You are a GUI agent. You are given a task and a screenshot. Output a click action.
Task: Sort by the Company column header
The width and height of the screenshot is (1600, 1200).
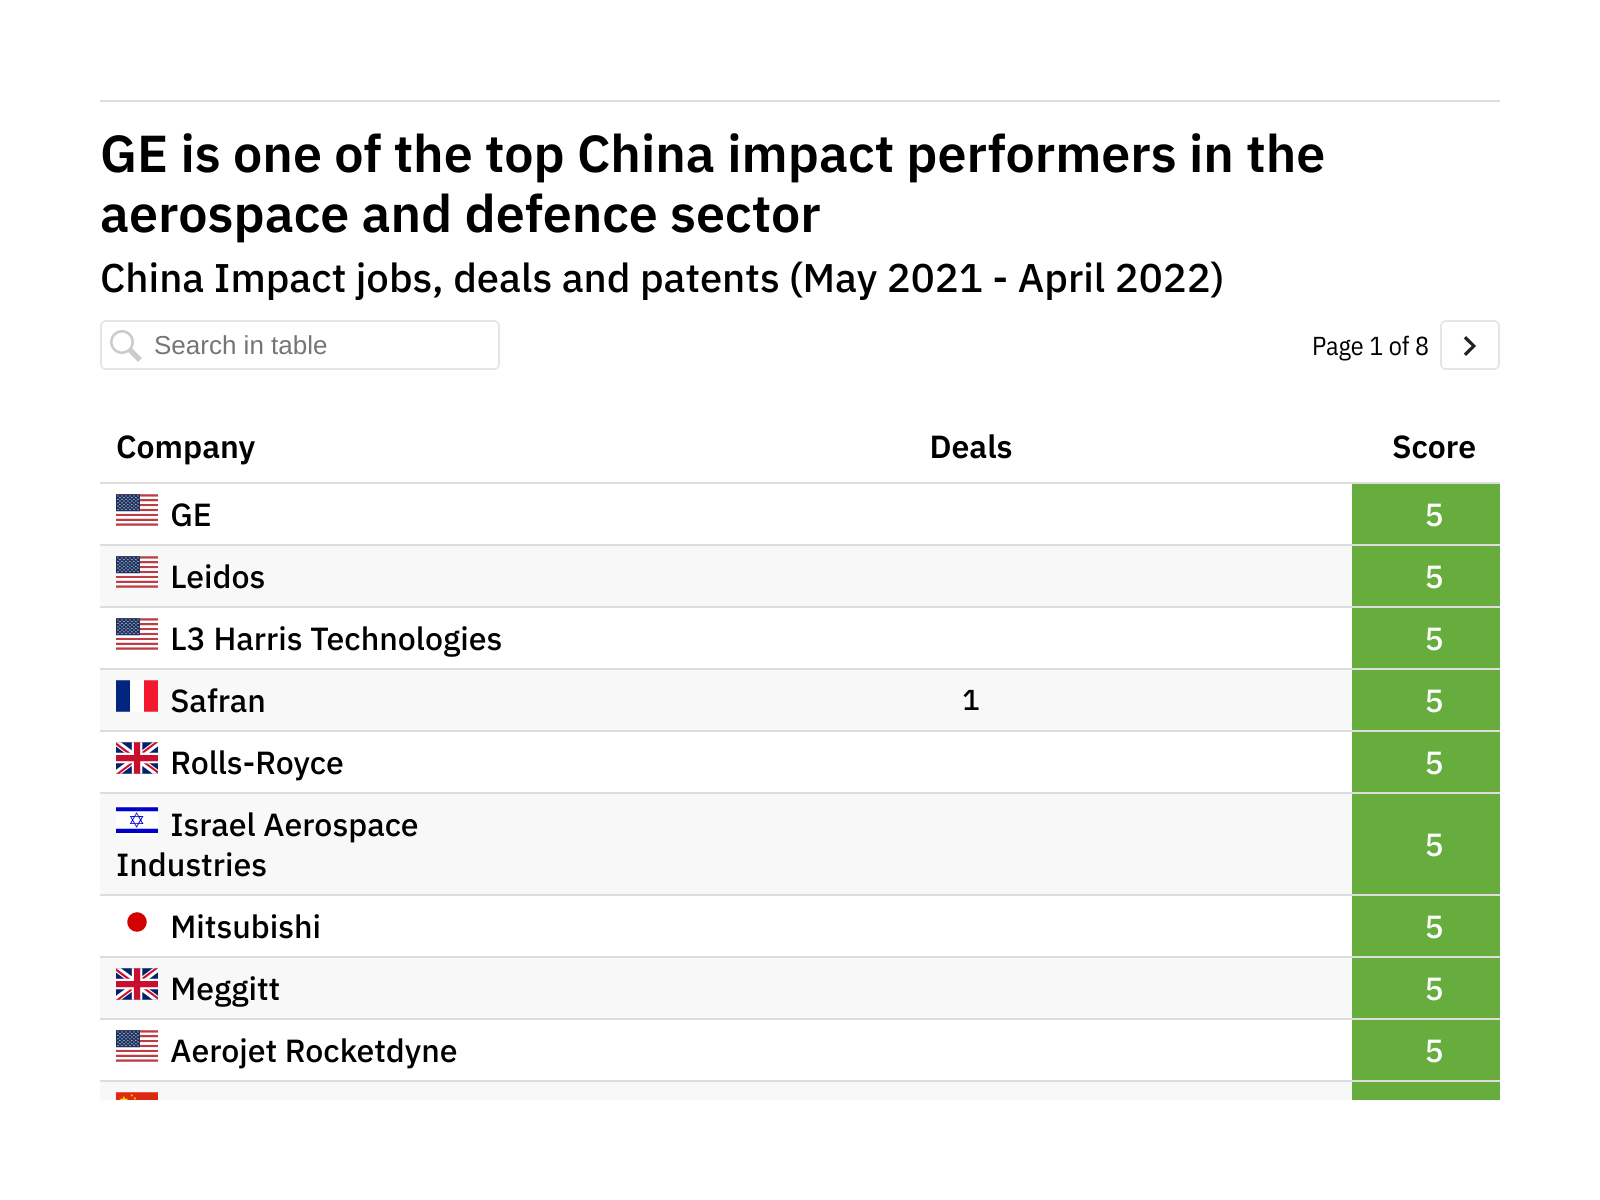tap(186, 447)
